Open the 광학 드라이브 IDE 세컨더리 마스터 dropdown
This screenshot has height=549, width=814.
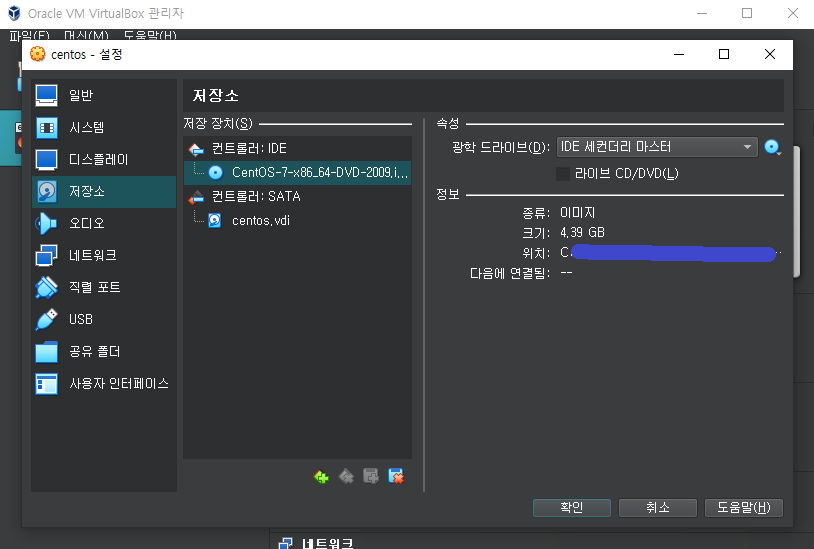[x=657, y=147]
